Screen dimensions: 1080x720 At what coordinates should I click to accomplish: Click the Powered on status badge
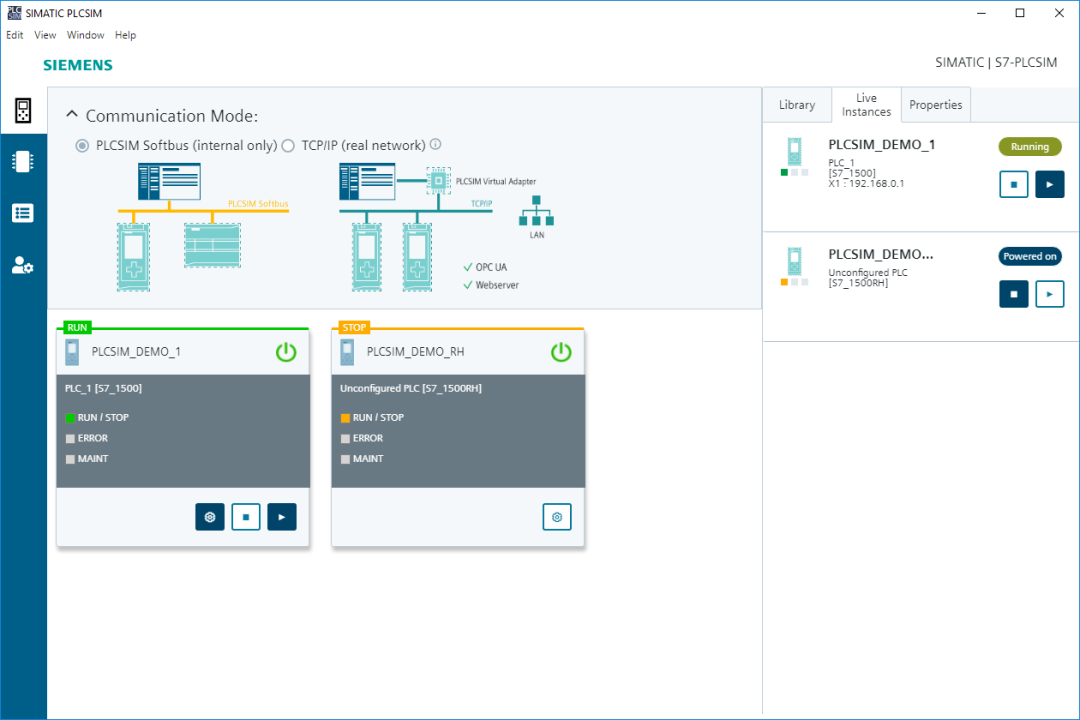point(1030,256)
